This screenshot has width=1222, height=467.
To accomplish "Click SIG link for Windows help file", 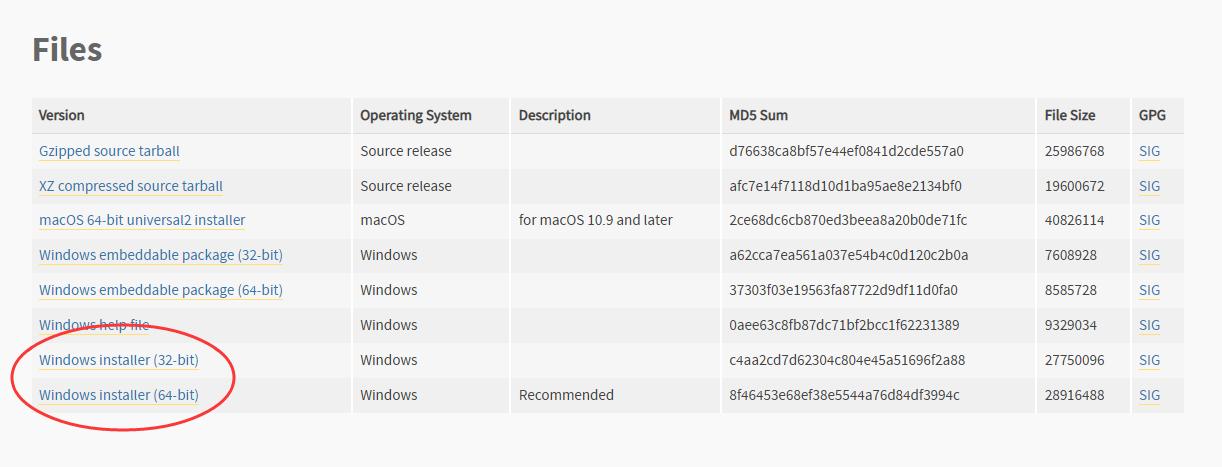I will coord(1149,325).
